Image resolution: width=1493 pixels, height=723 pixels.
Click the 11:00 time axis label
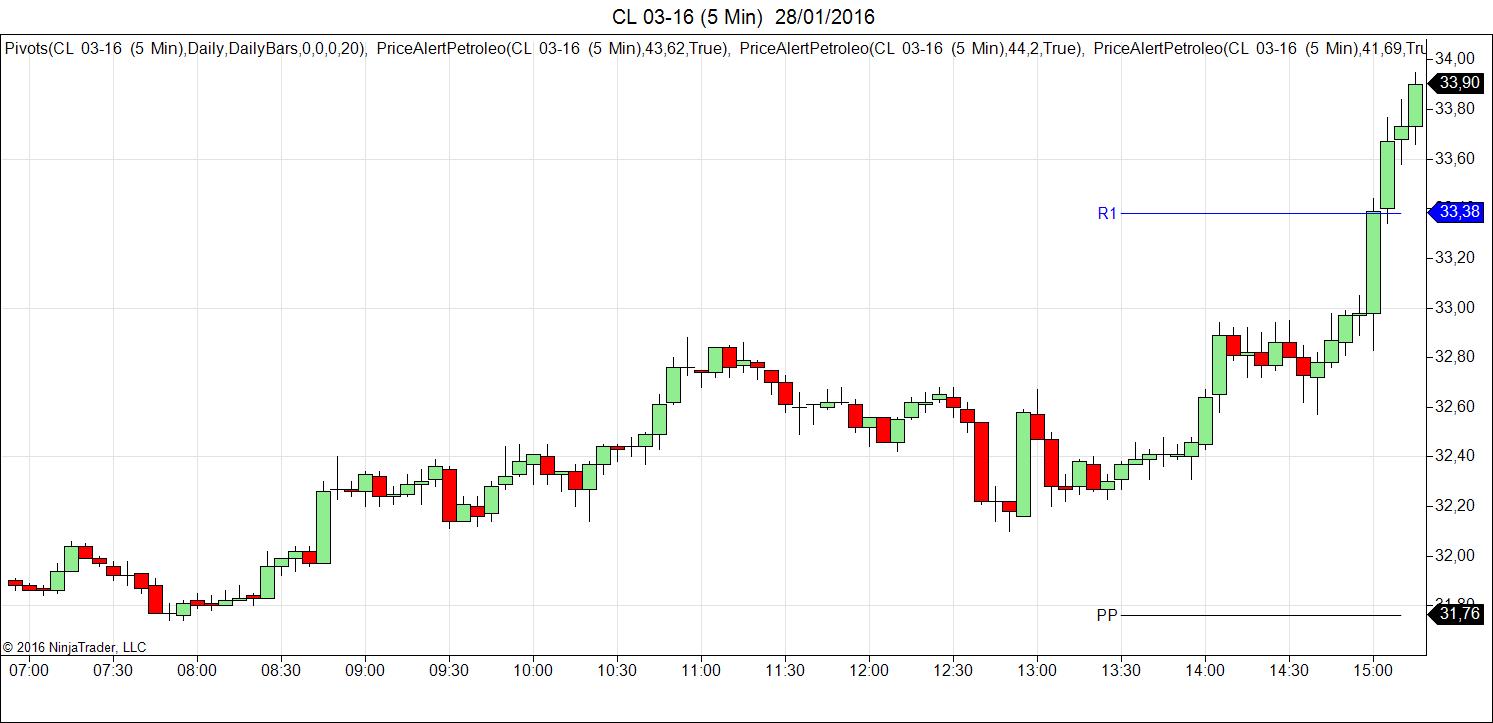point(700,670)
